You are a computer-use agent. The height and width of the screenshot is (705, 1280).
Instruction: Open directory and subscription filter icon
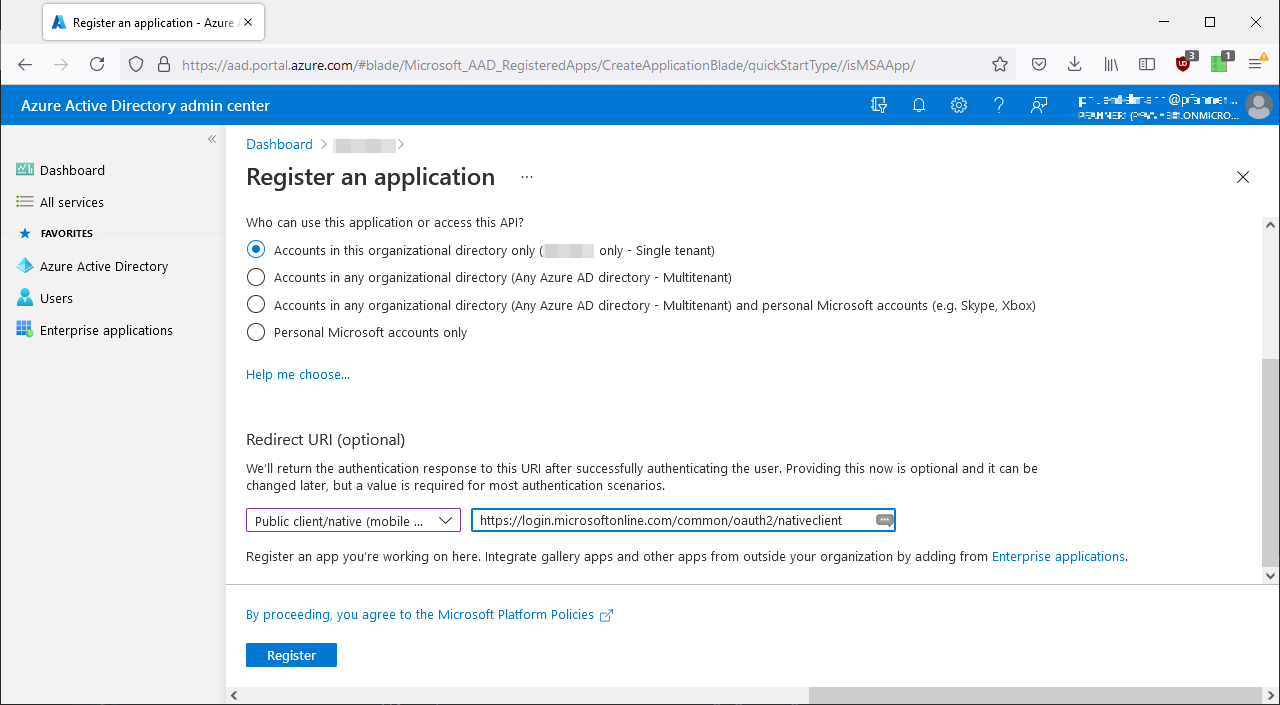pos(879,105)
